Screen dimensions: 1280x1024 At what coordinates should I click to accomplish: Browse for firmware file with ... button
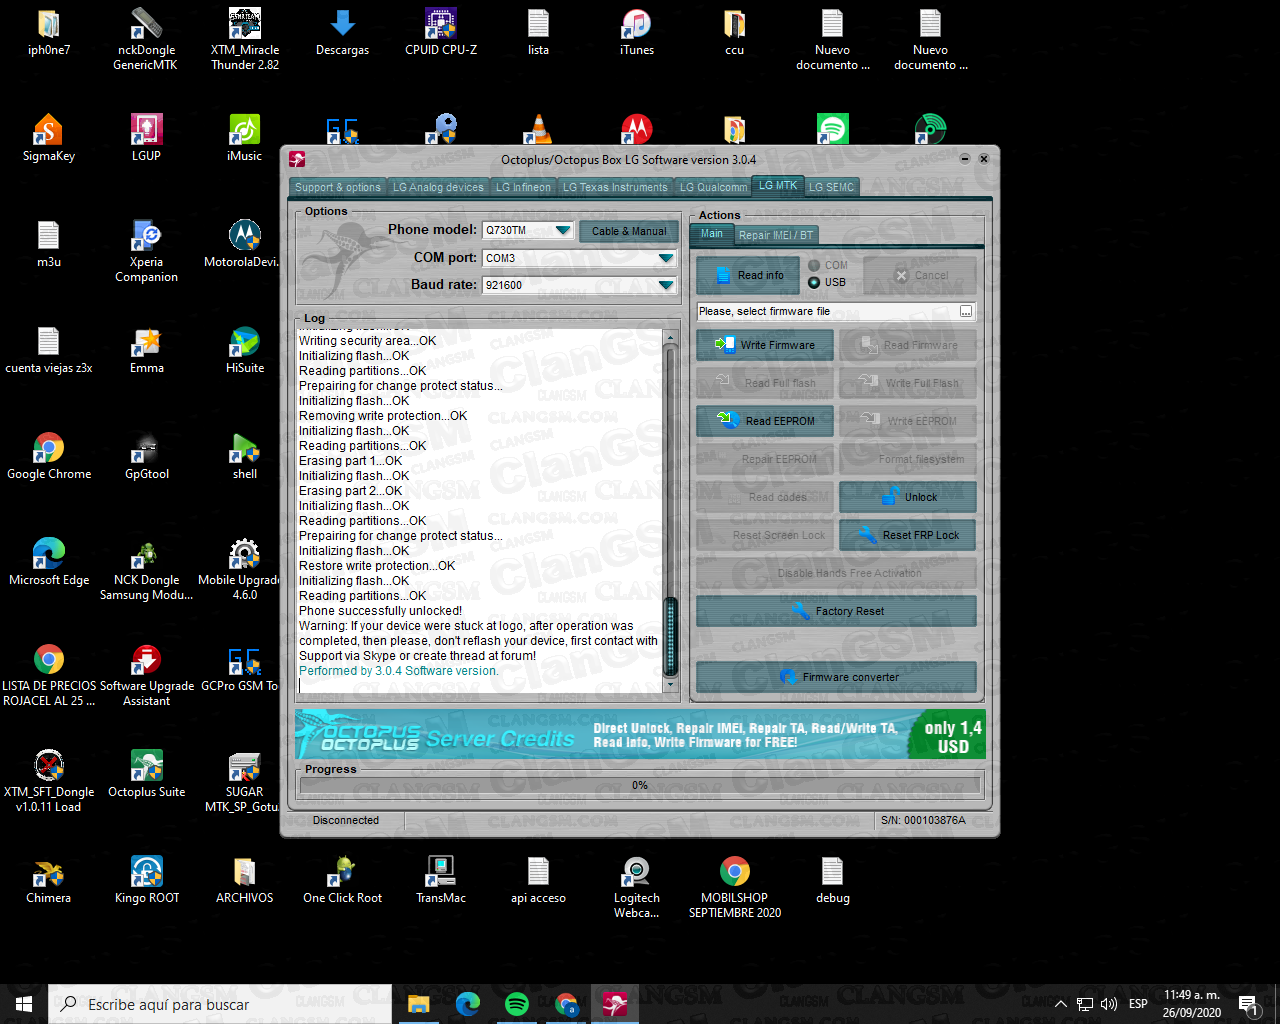point(966,312)
